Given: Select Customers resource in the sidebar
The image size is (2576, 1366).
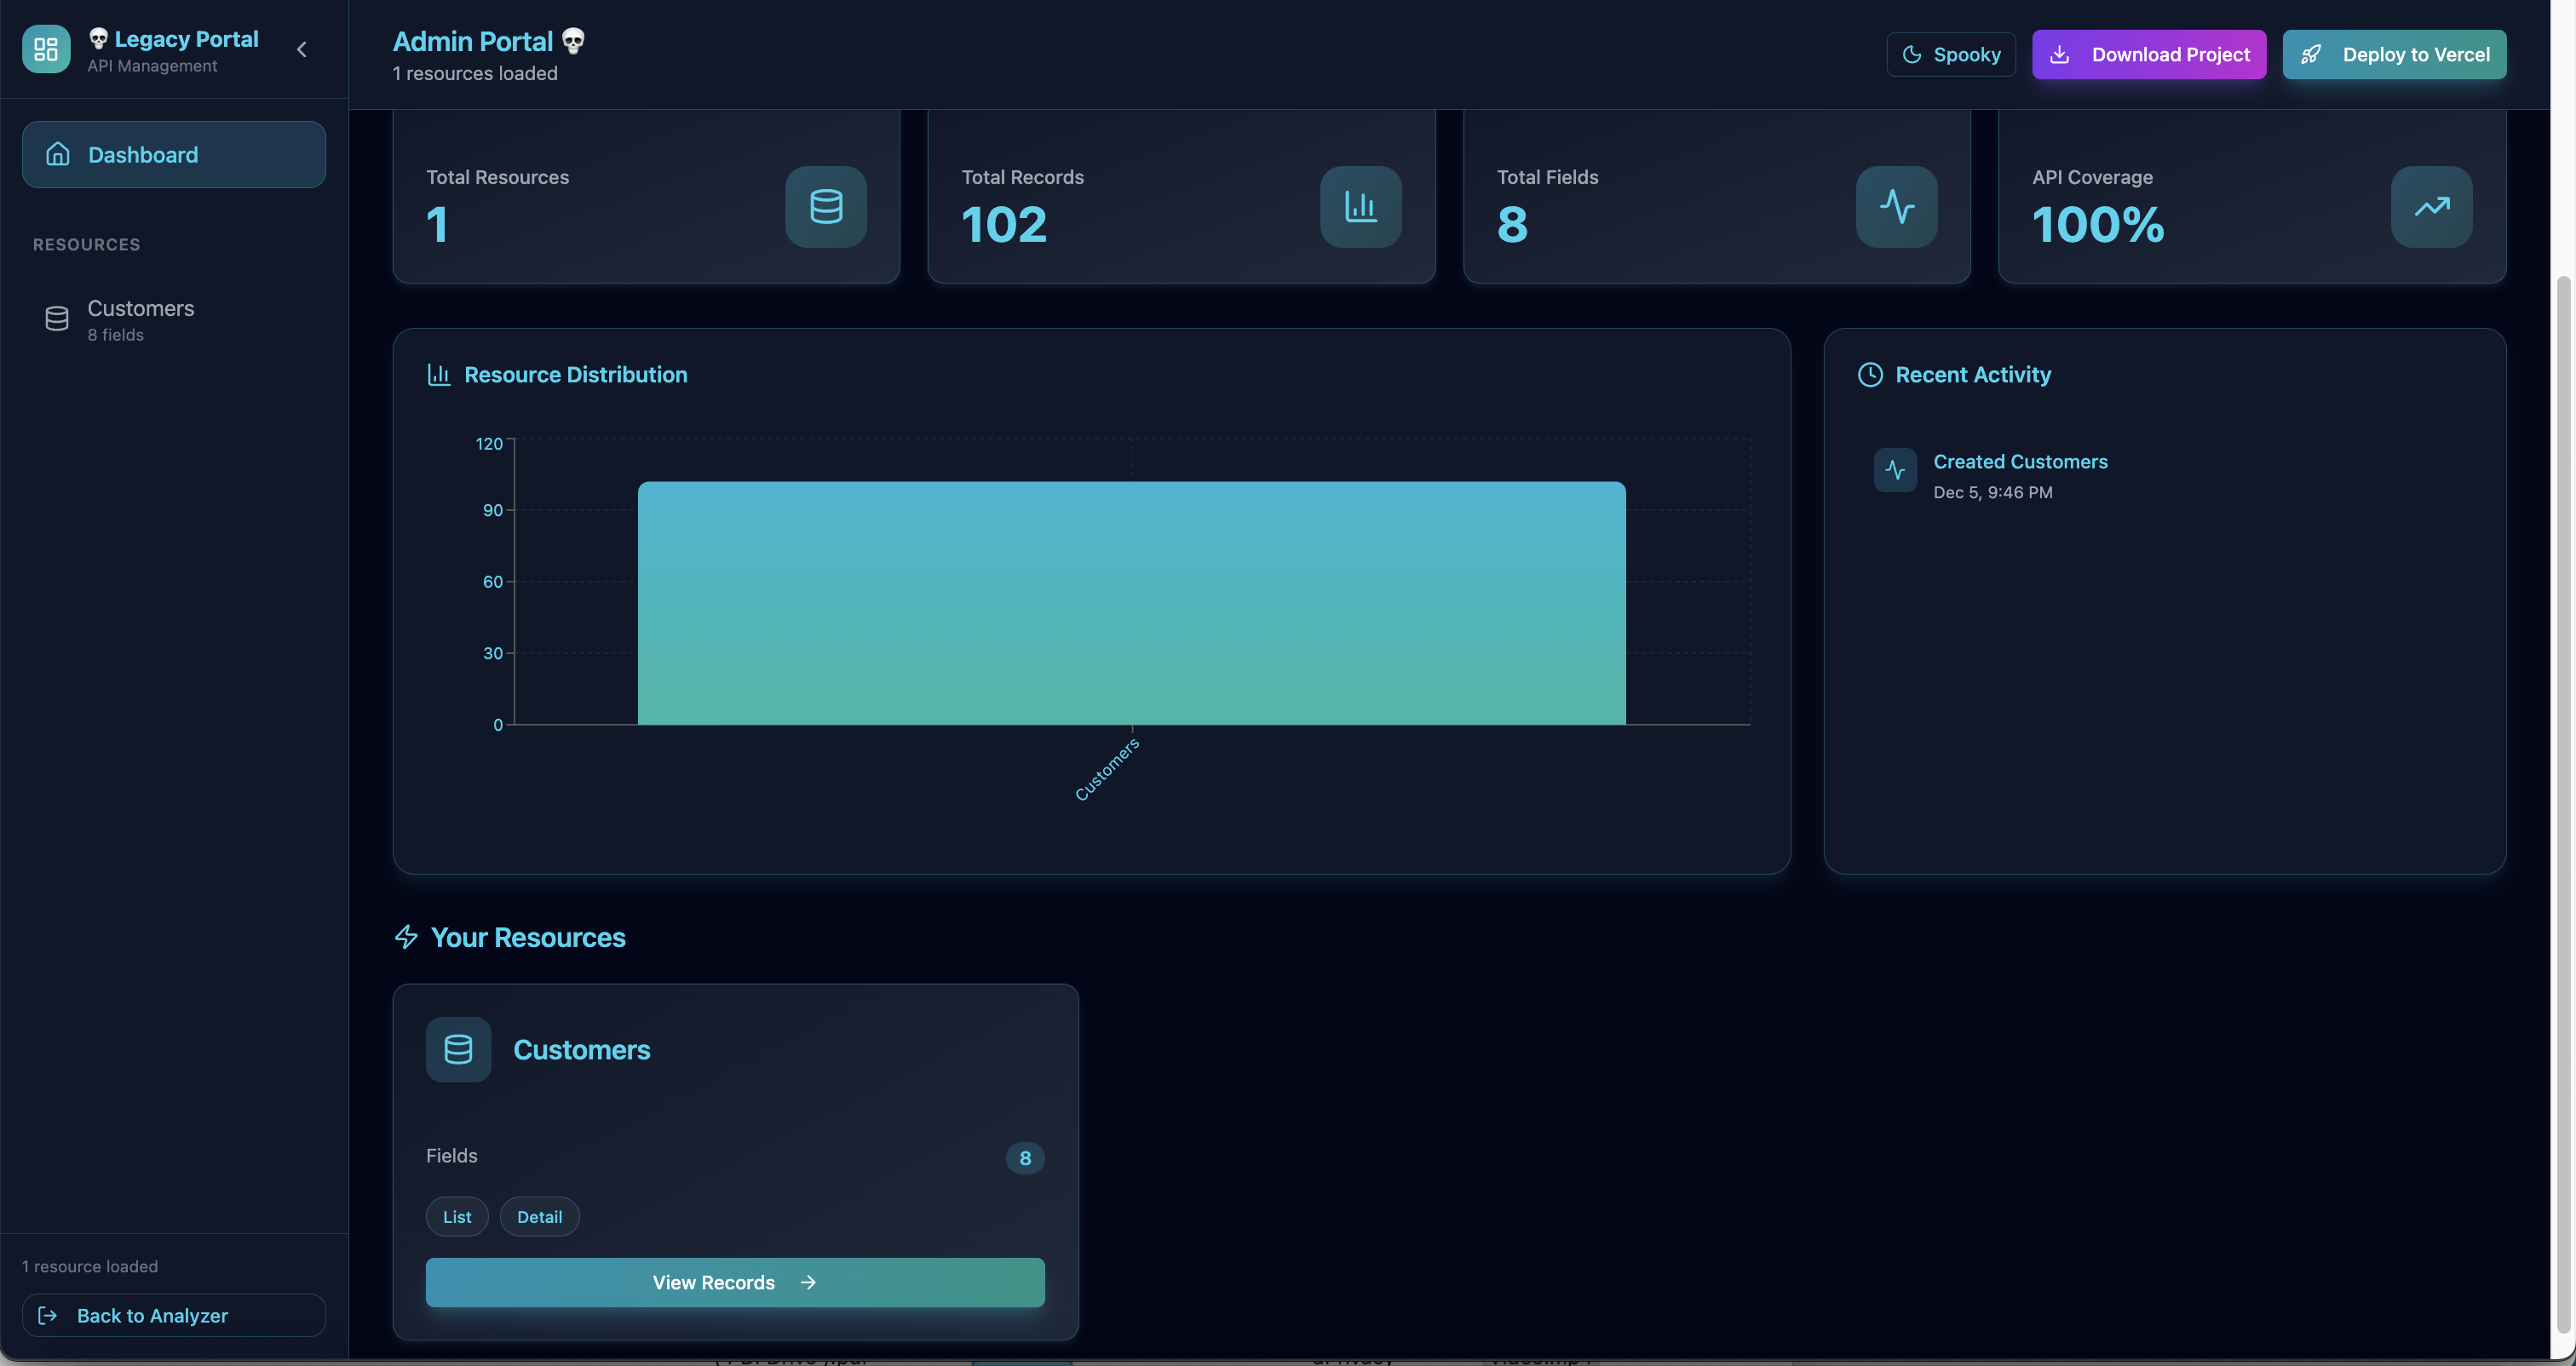Looking at the screenshot, I should pos(140,319).
